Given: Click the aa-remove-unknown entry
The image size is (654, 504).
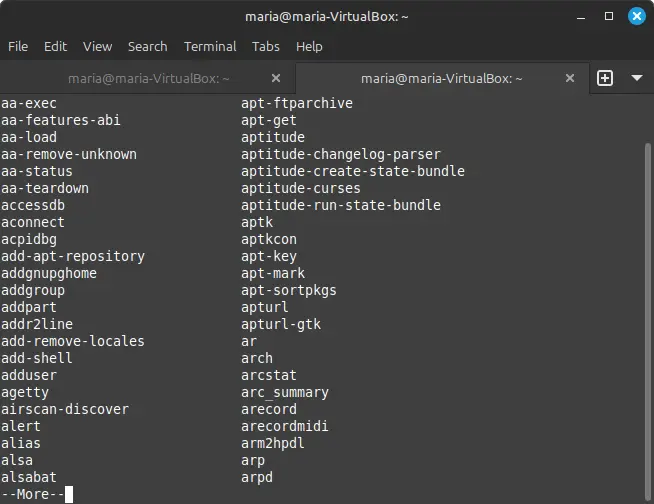Looking at the screenshot, I should point(69,154).
